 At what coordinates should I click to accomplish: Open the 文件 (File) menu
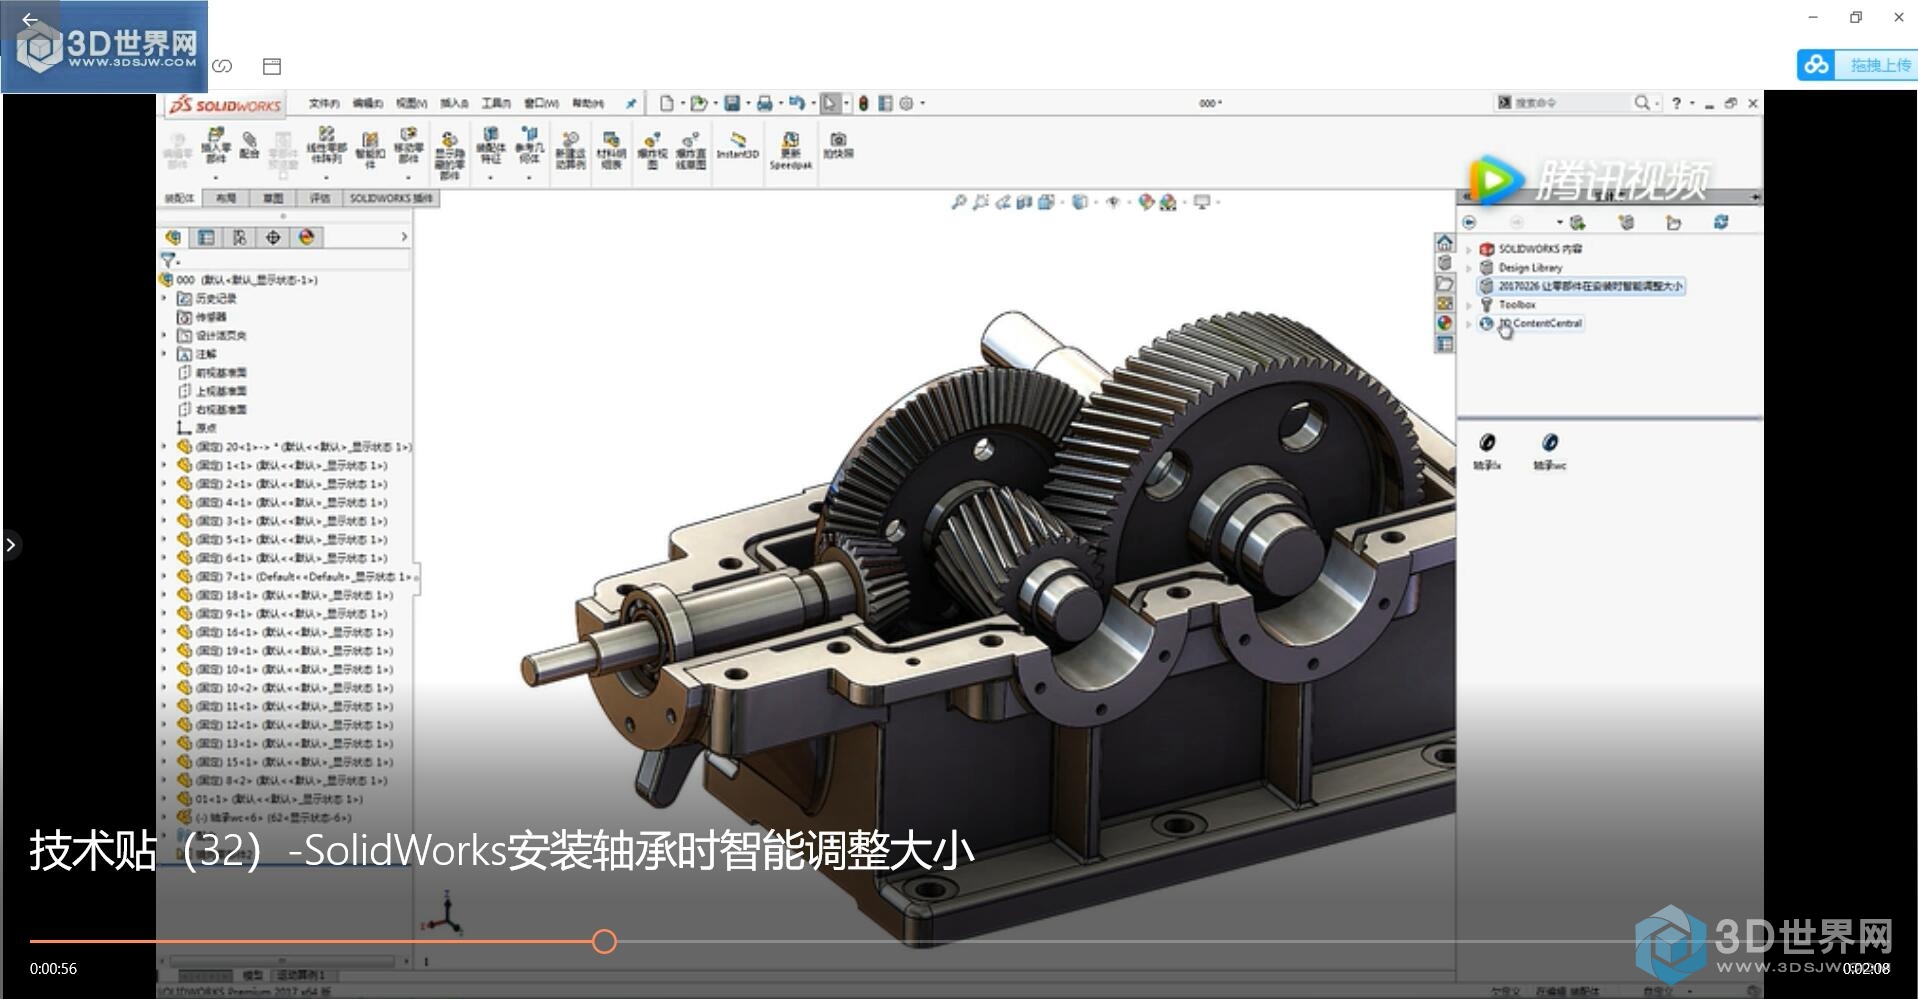point(324,103)
